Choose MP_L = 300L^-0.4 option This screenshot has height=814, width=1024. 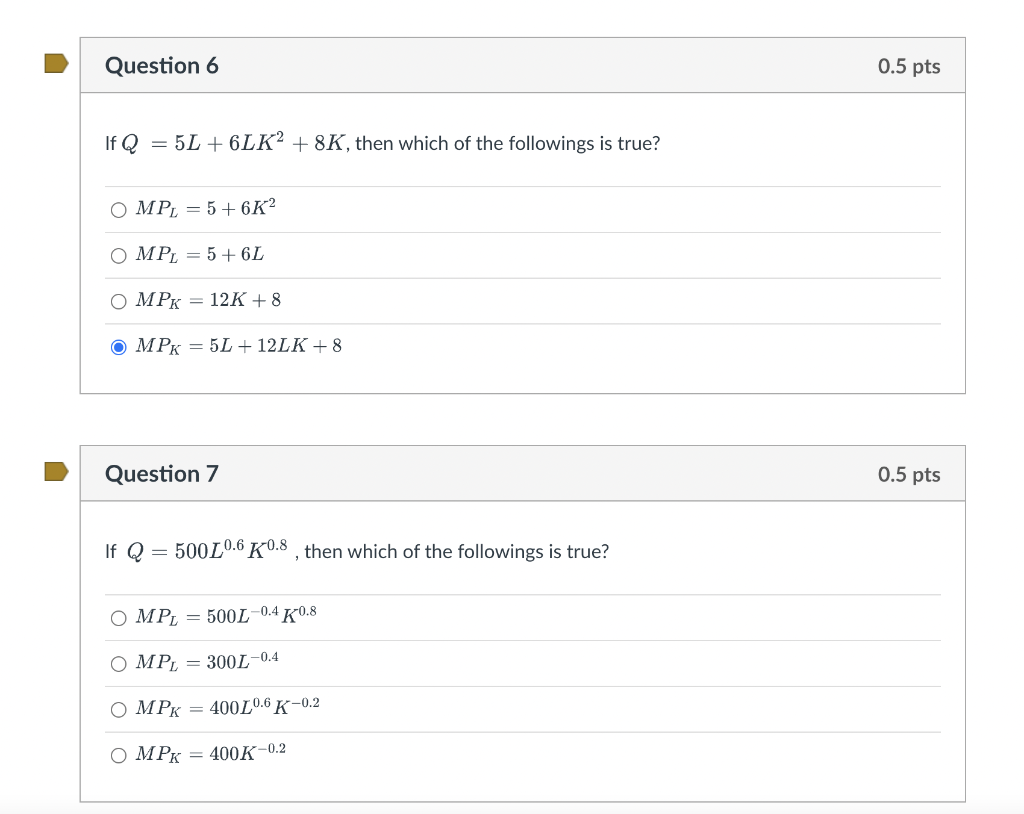[118, 663]
